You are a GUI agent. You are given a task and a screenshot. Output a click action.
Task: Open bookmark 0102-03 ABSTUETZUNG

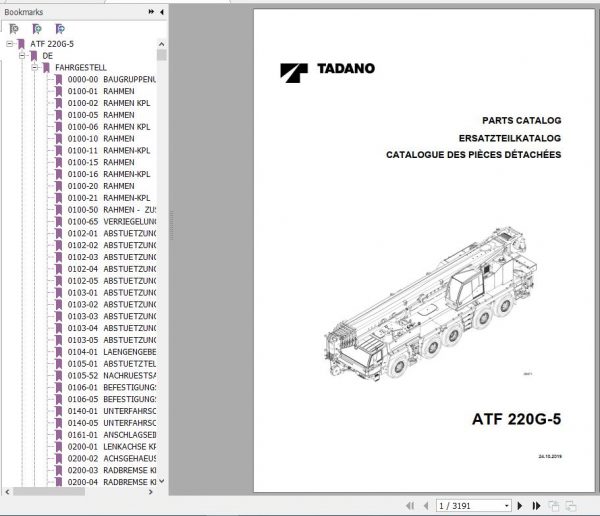[111, 257]
